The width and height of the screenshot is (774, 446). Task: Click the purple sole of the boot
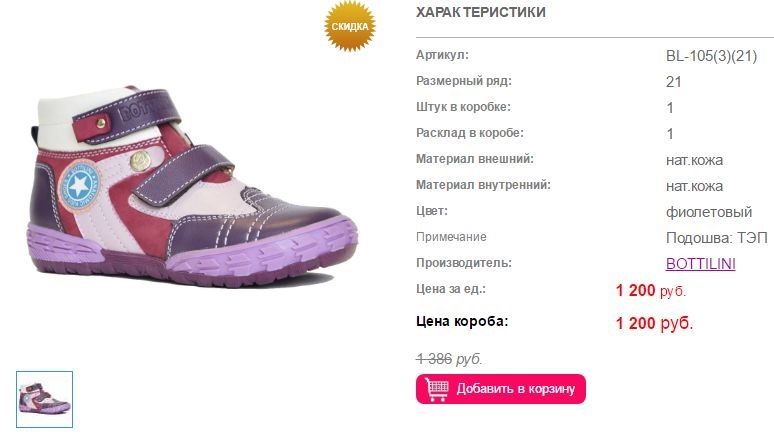click(193, 252)
